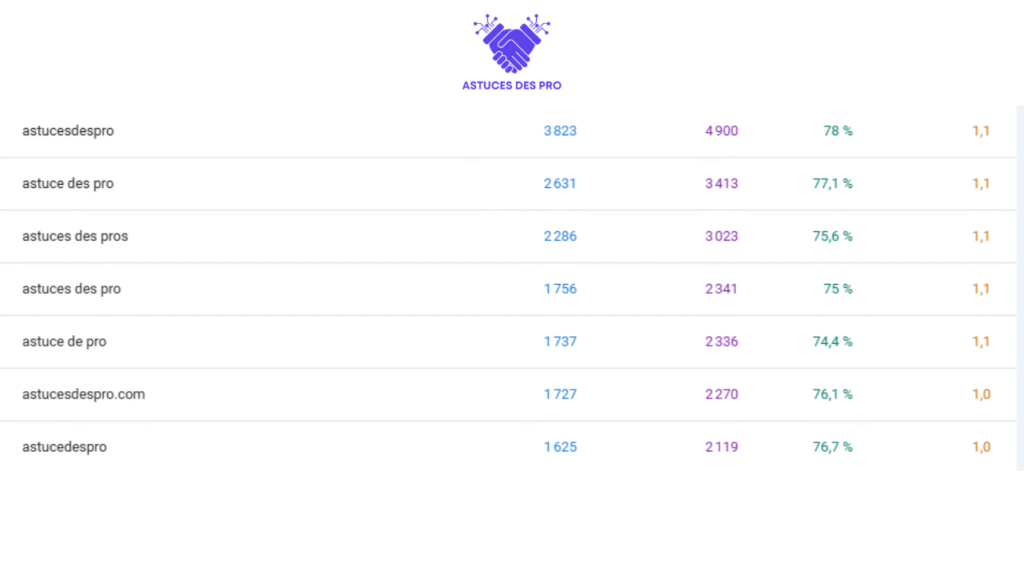Click the 75 % CTR value
1024x576 pixels.
point(838,289)
